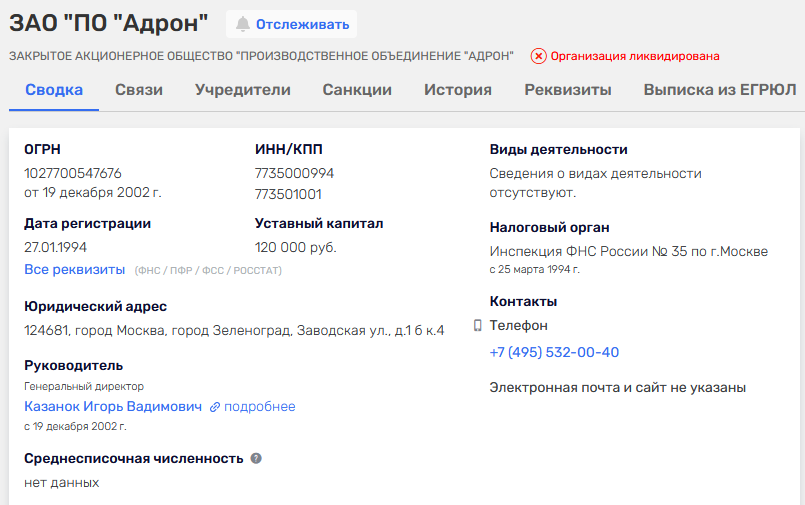Switch to the Связи tab

[139, 90]
